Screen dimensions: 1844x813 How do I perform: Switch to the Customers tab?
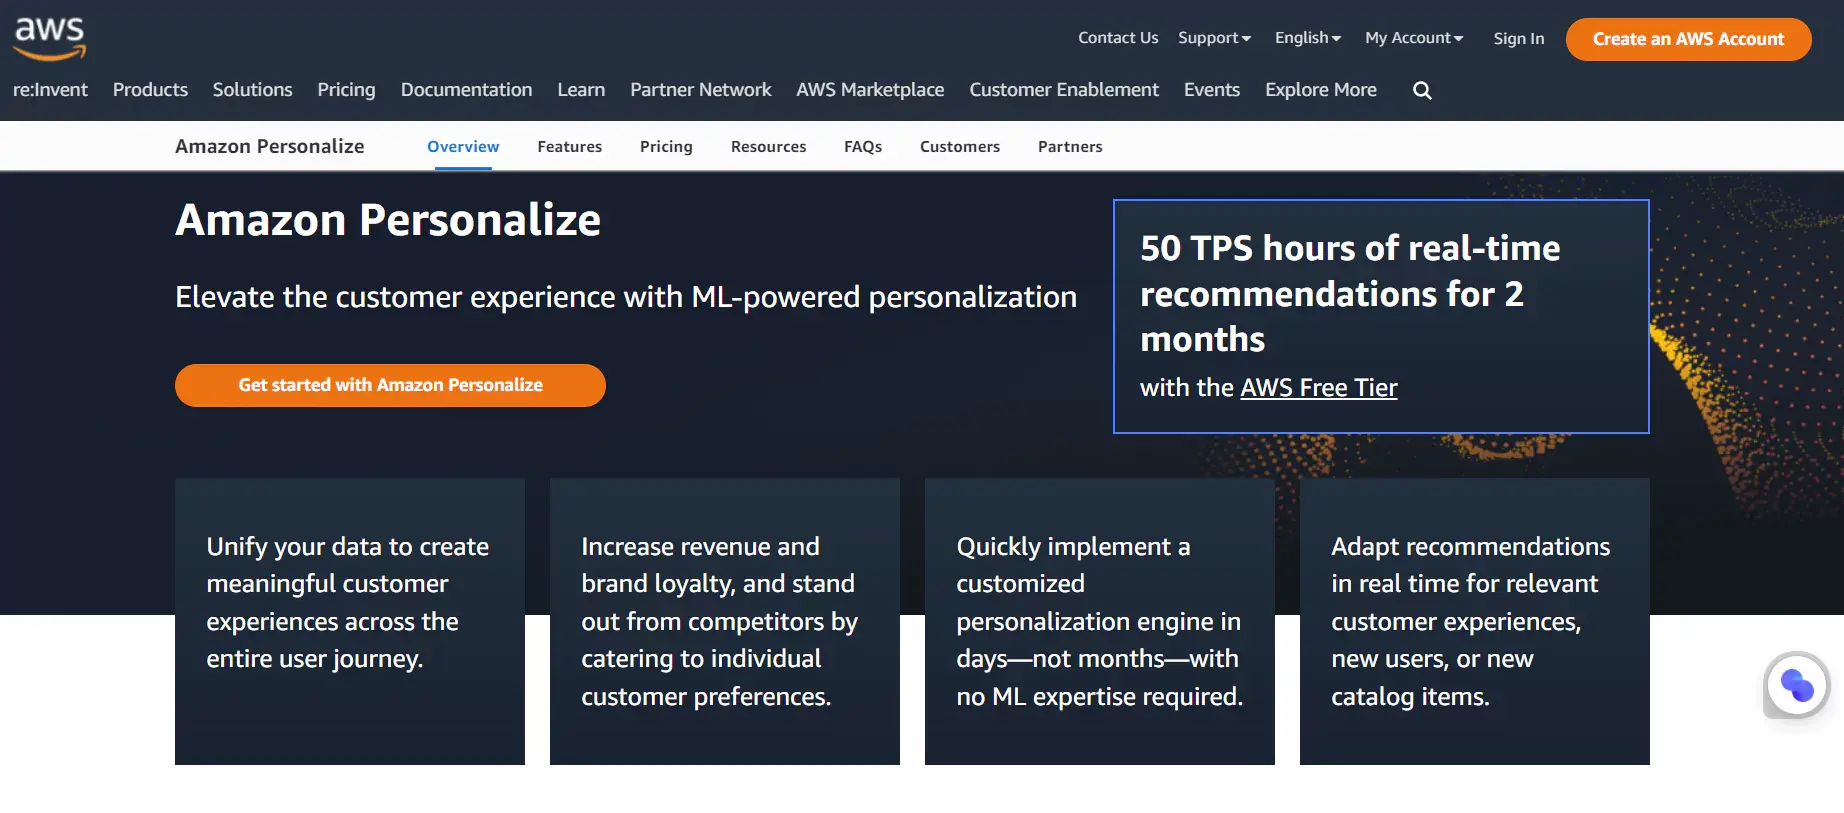tap(960, 147)
